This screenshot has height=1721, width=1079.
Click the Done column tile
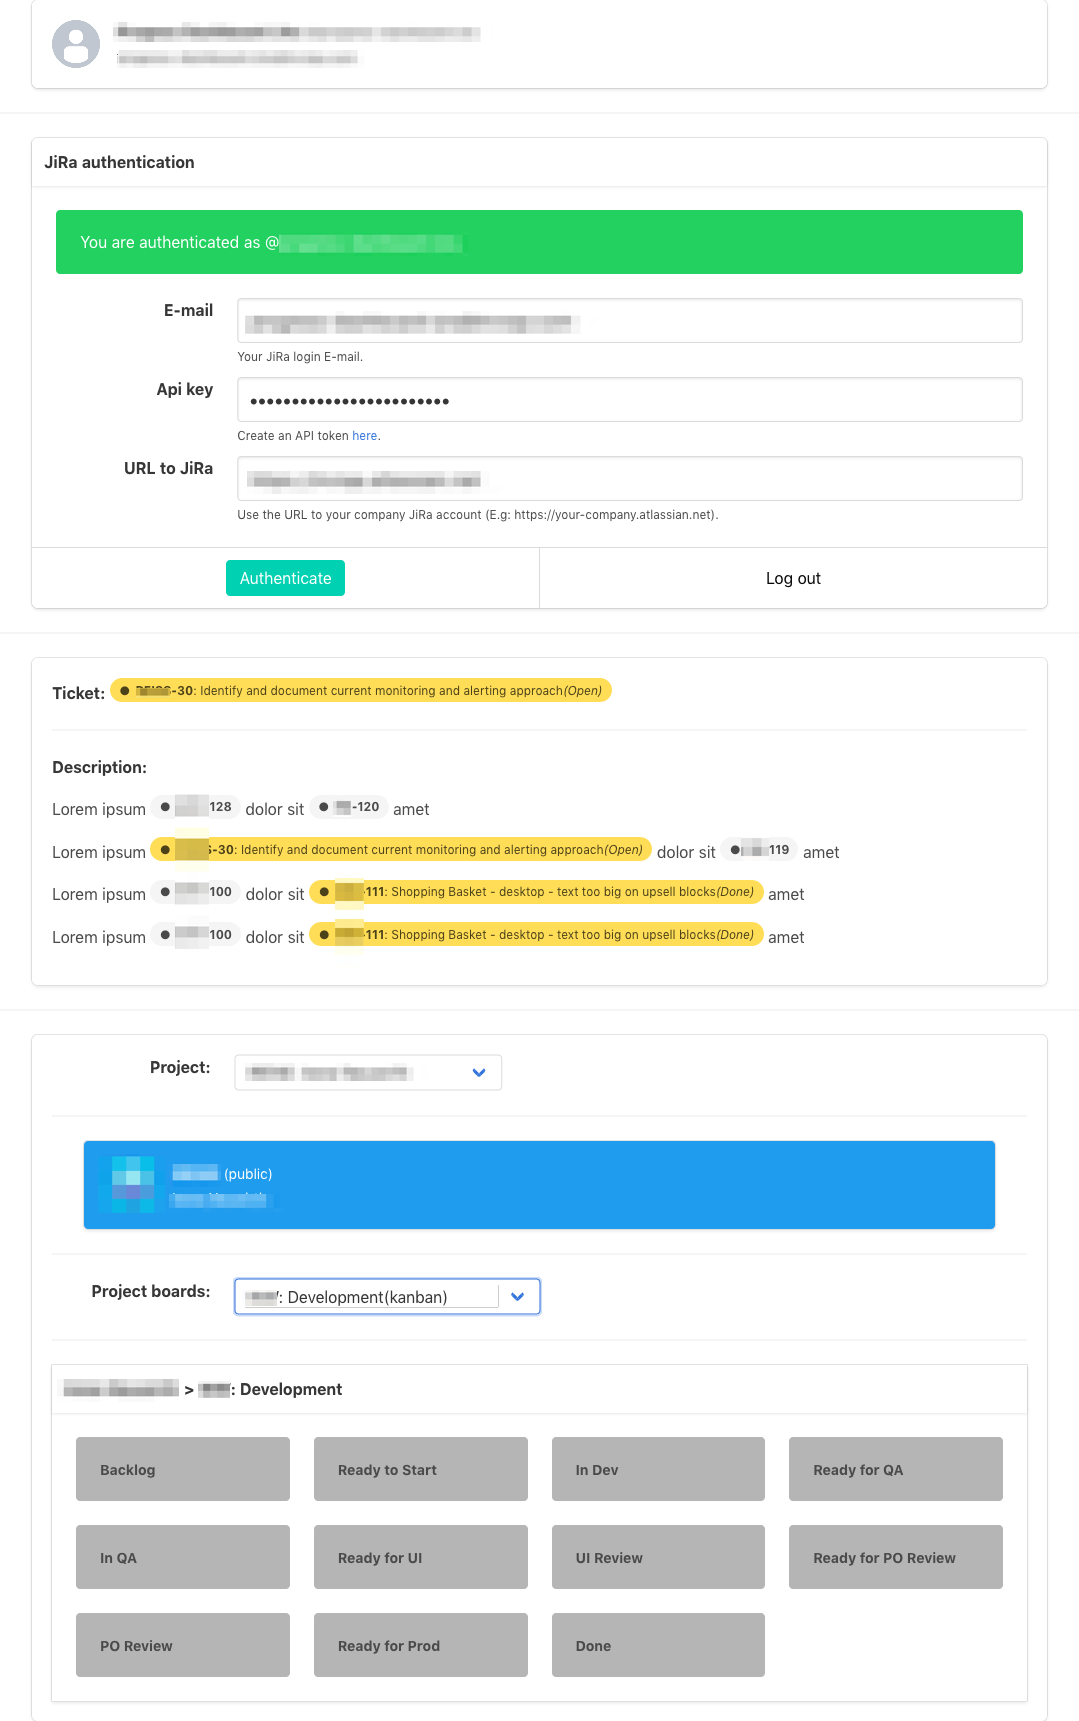658,1645
